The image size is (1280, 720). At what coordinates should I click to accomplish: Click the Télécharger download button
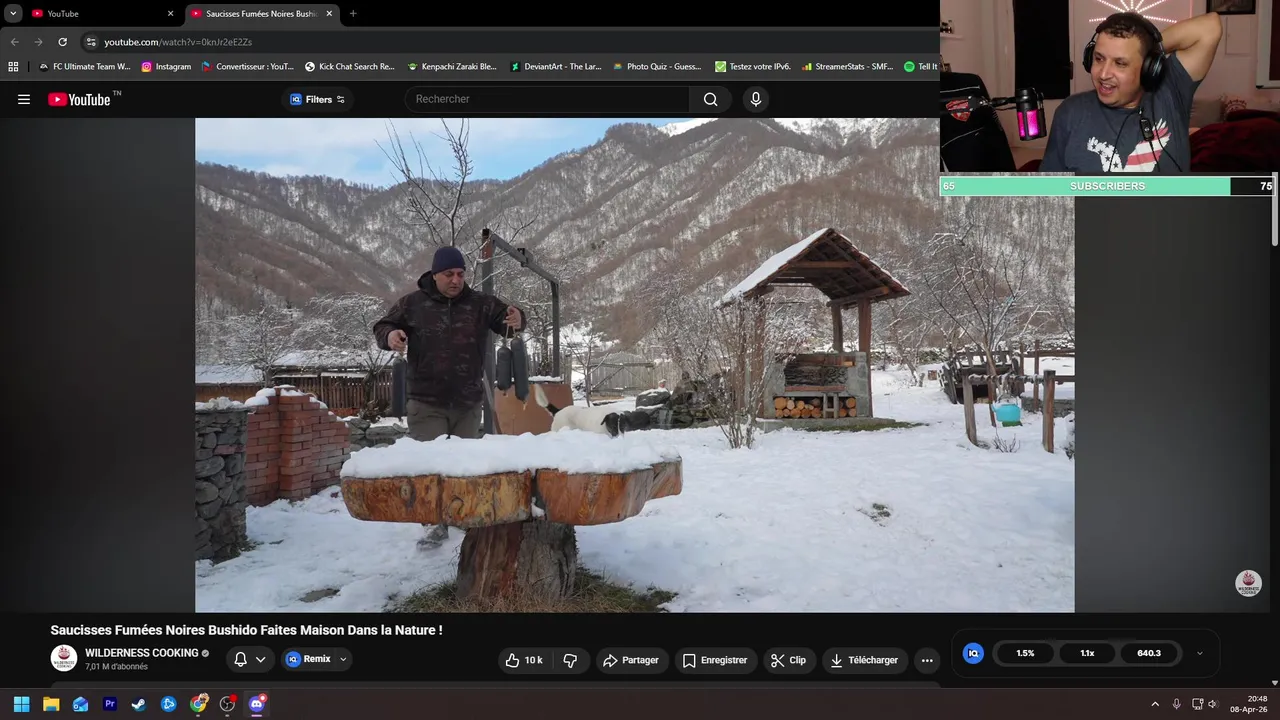tap(864, 660)
